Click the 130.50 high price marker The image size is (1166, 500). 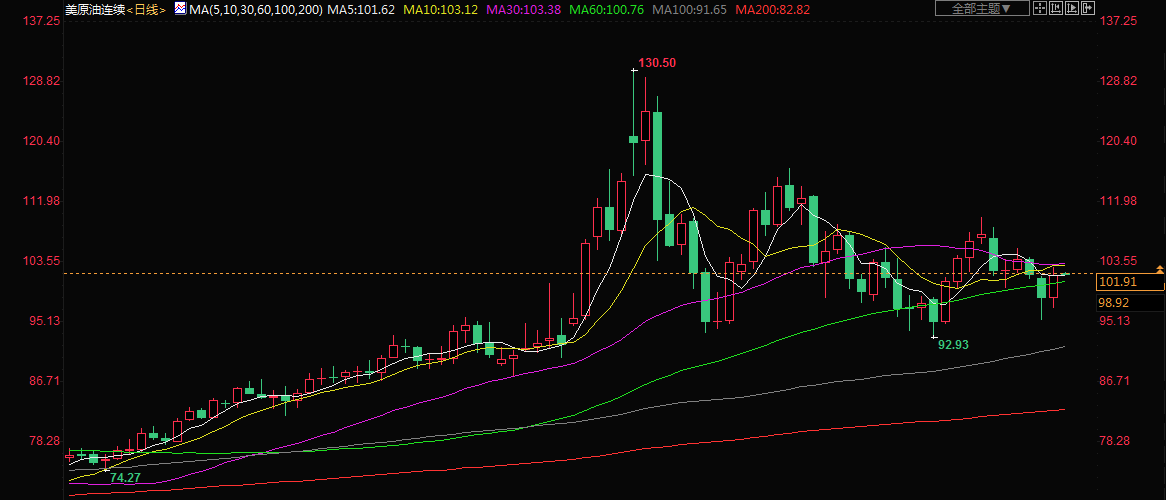(657, 63)
